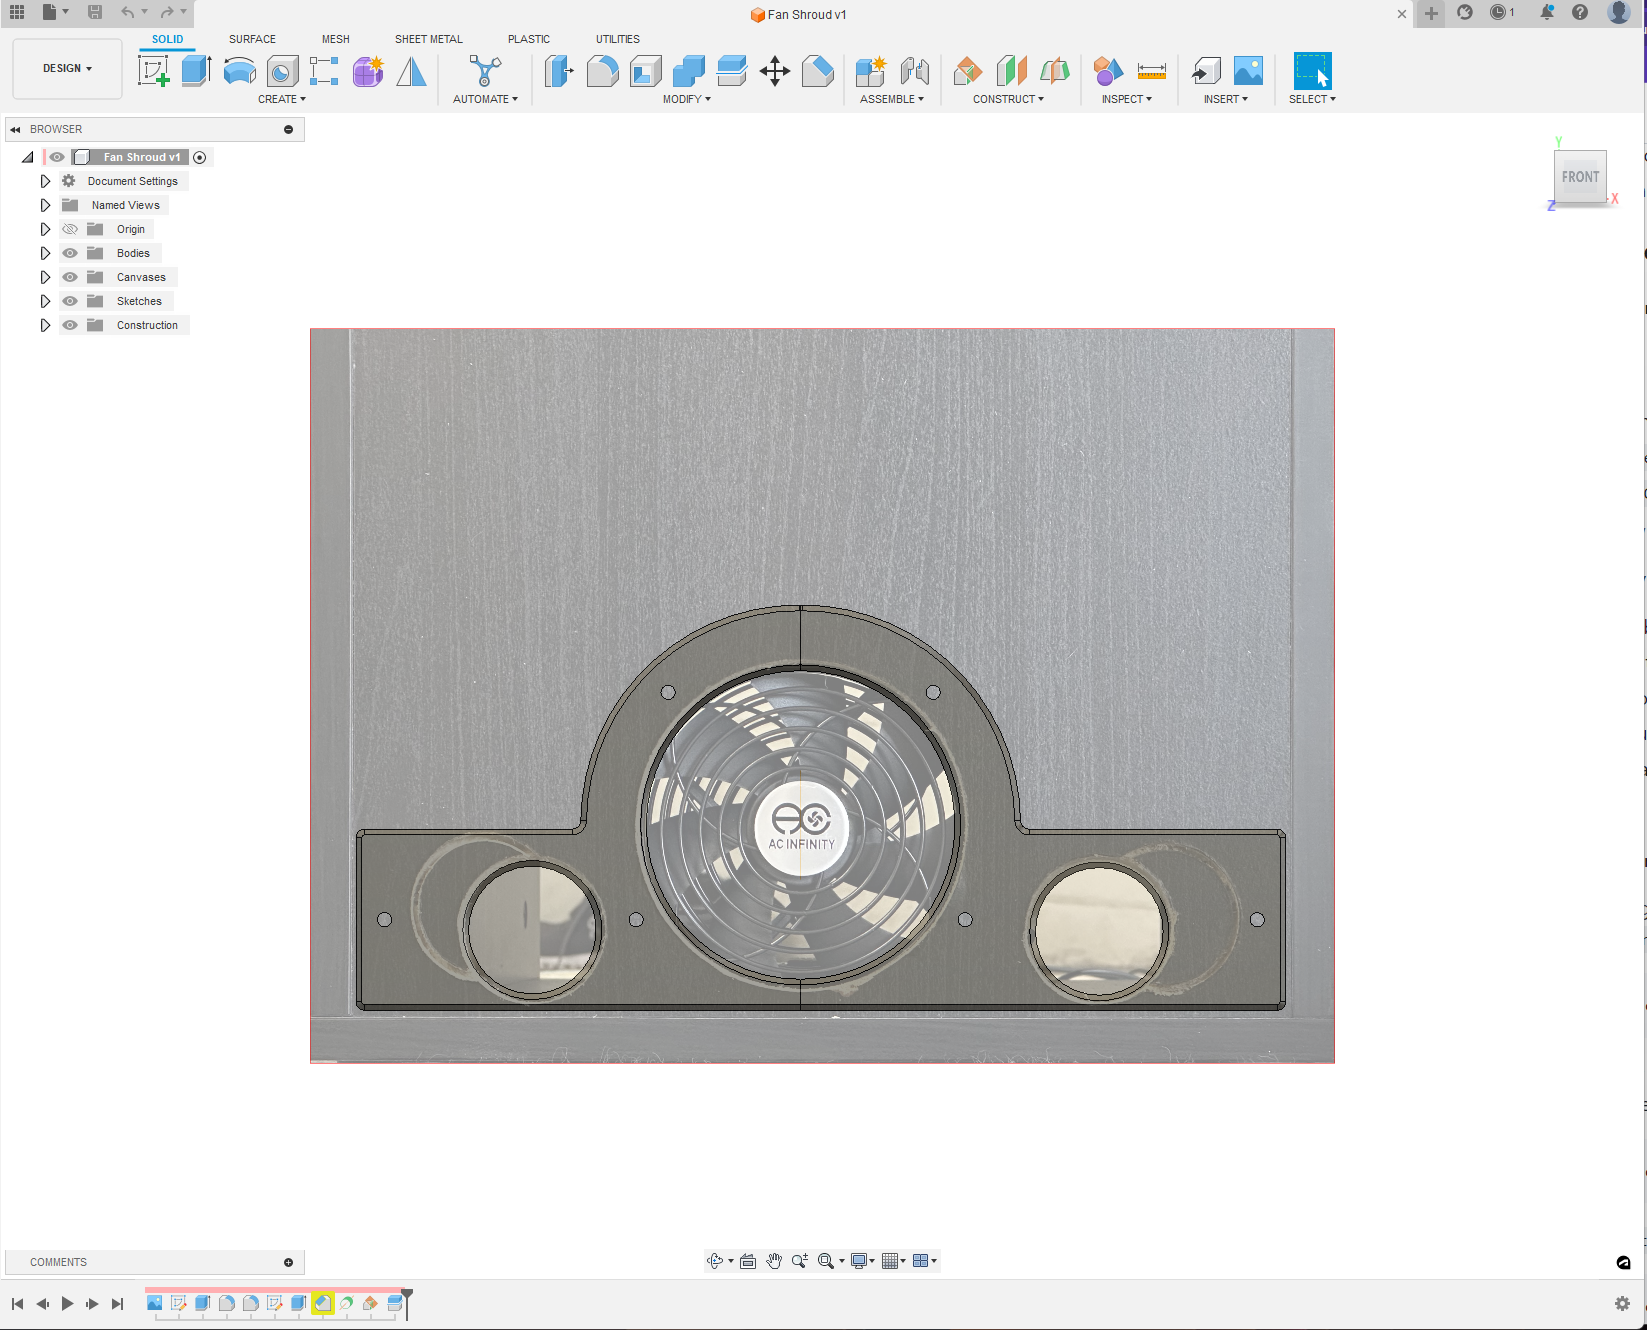Open the Joint tool in Assemble
Viewport: 1647px width, 1330px height.
click(914, 71)
